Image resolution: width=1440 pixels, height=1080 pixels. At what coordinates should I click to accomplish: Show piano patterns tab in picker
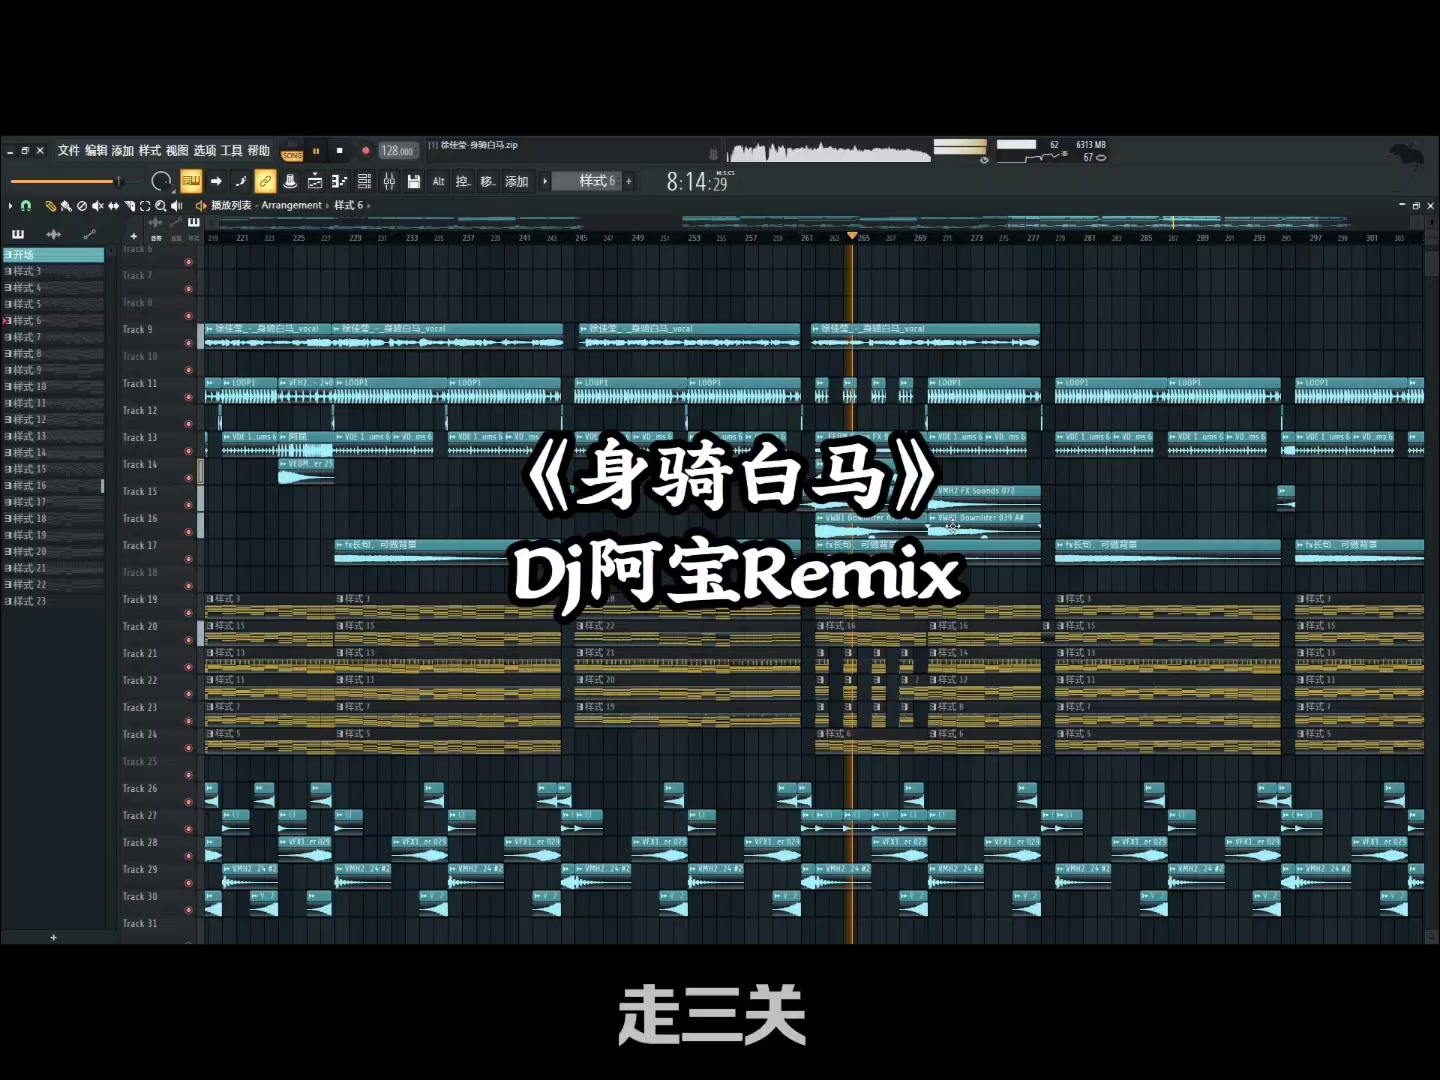point(18,234)
